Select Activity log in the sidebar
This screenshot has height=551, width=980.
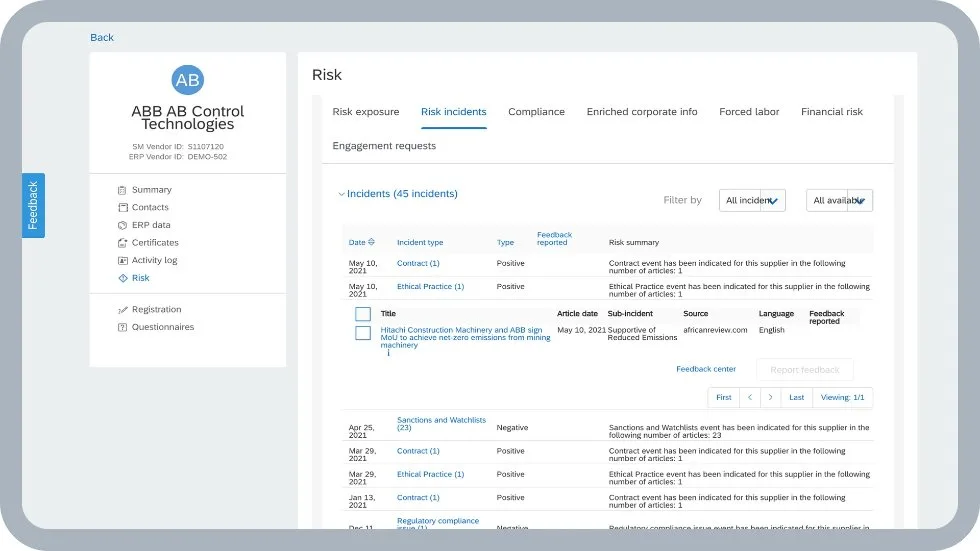tap(154, 261)
